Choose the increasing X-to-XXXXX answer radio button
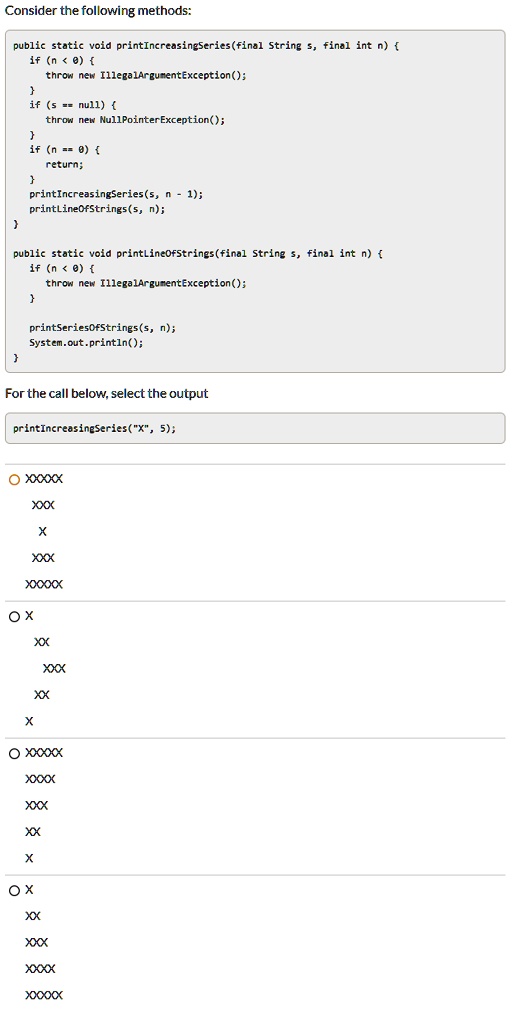Image resolution: width=517 pixels, height=1024 pixels. click(x=14, y=890)
